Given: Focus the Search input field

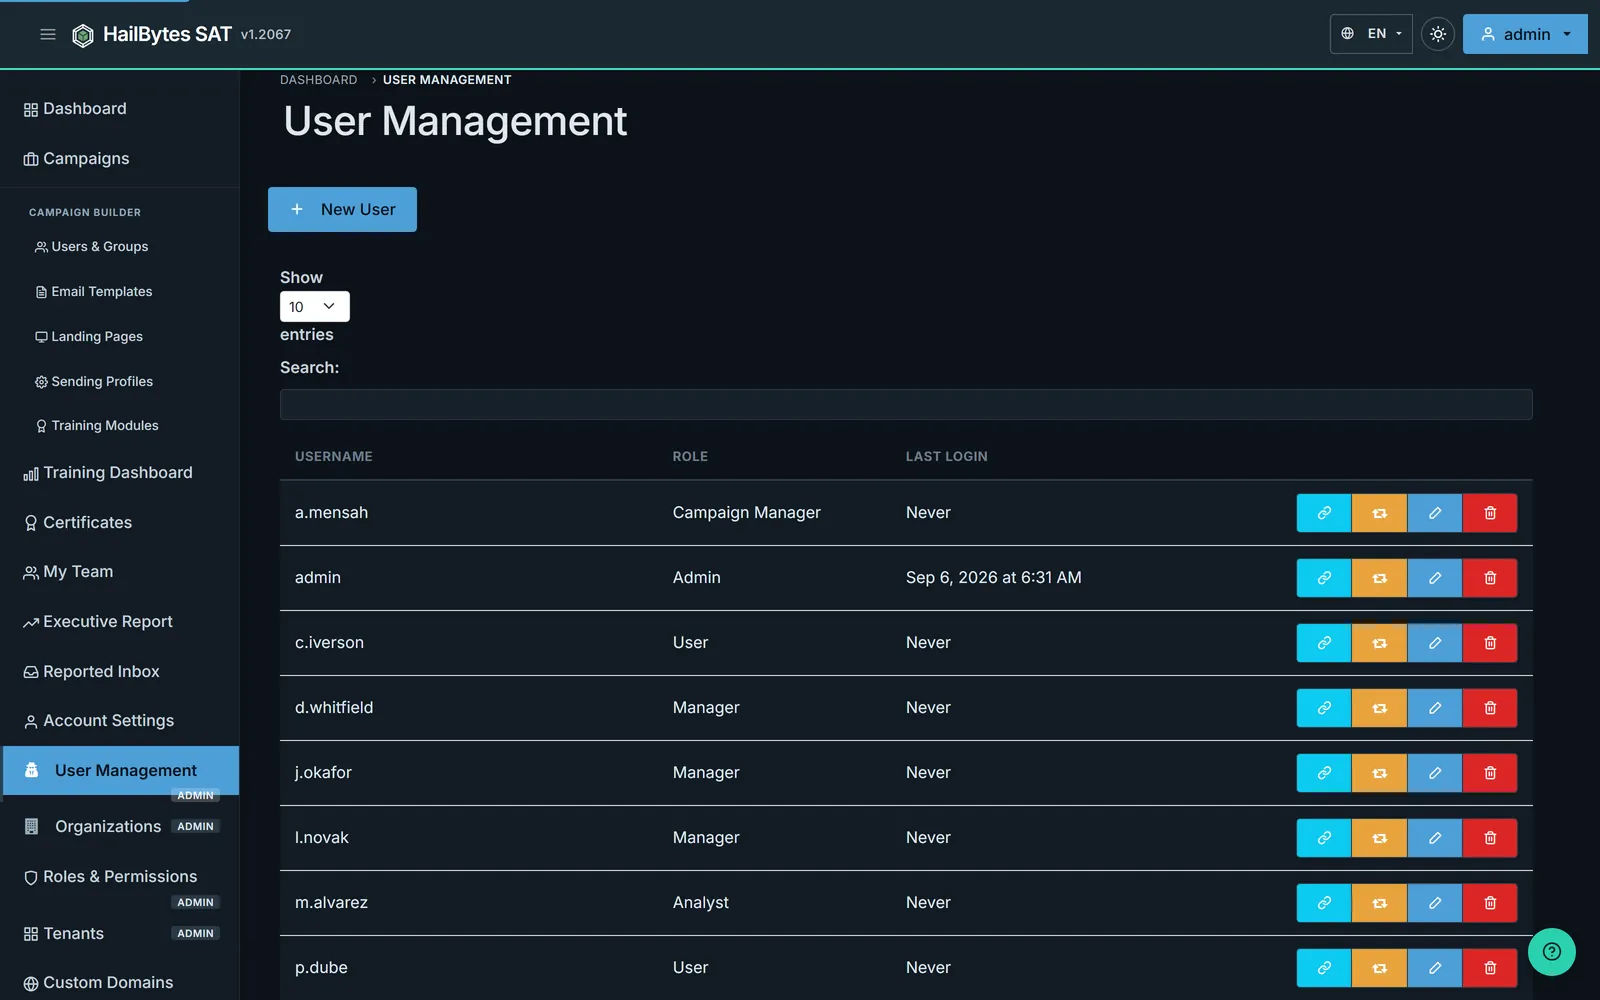Looking at the screenshot, I should 906,404.
